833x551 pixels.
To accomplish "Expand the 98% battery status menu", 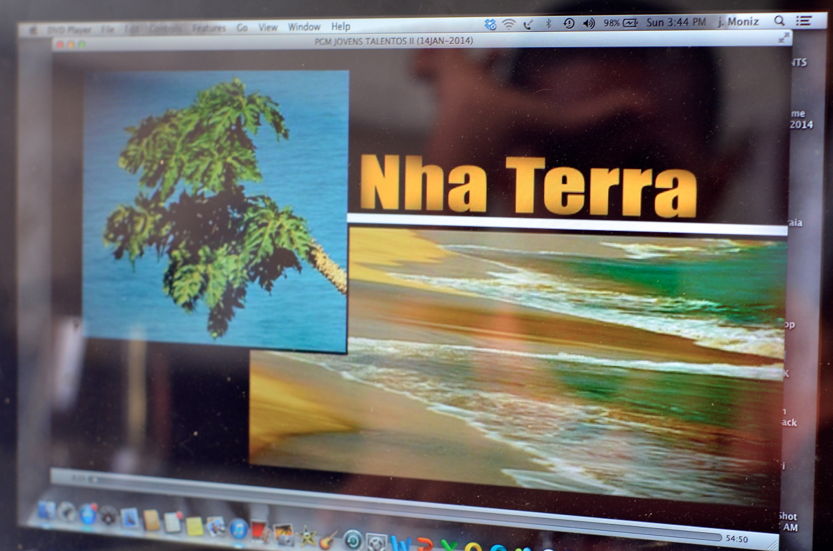I will (x=620, y=23).
